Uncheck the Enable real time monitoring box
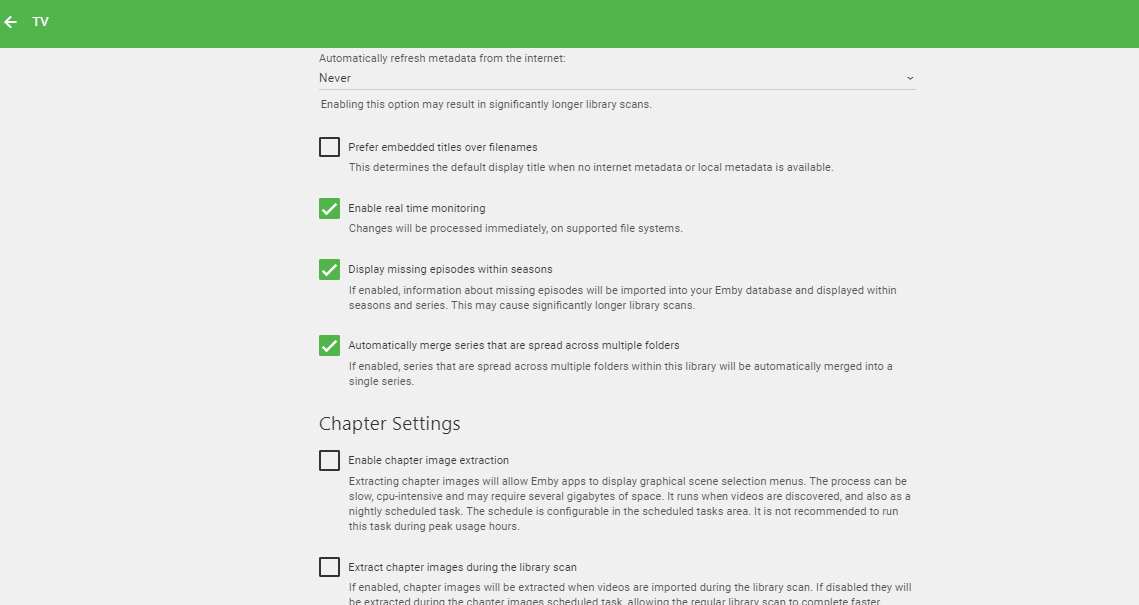Screen dimensions: 1139x605 pos(329,208)
